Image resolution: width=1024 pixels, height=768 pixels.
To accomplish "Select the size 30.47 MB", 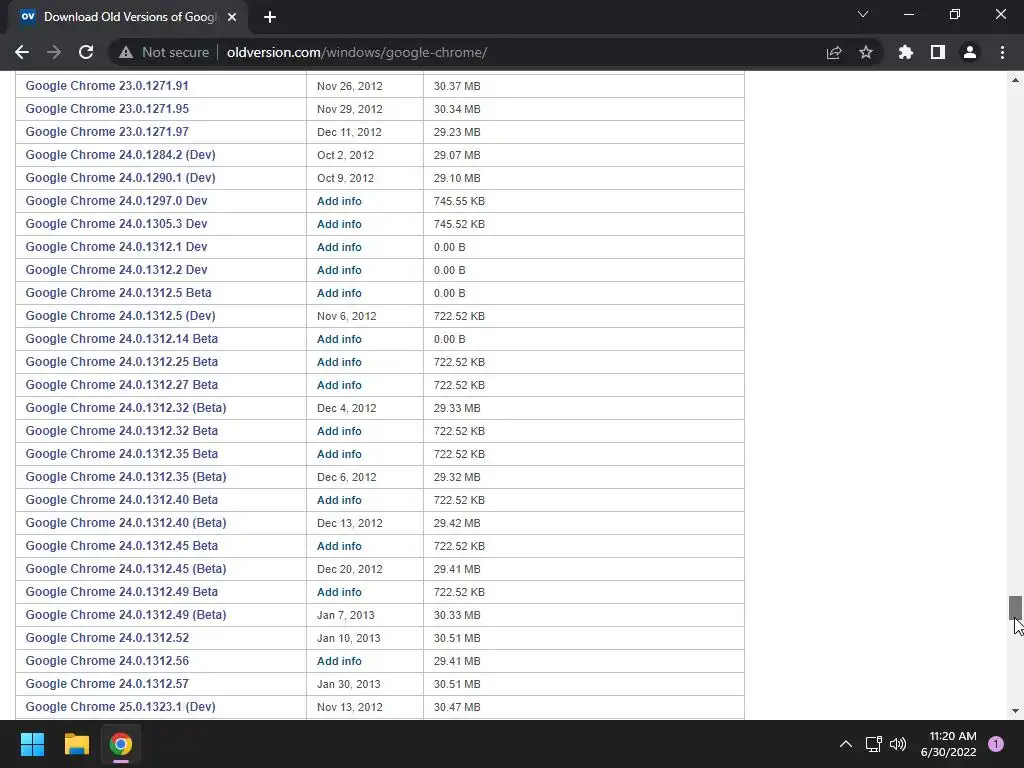I will point(457,707).
